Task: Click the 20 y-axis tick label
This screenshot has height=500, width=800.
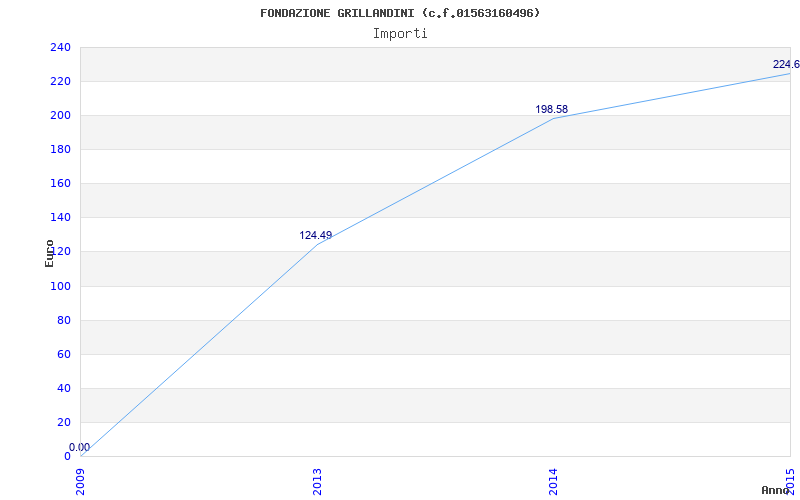Action: 64,422
